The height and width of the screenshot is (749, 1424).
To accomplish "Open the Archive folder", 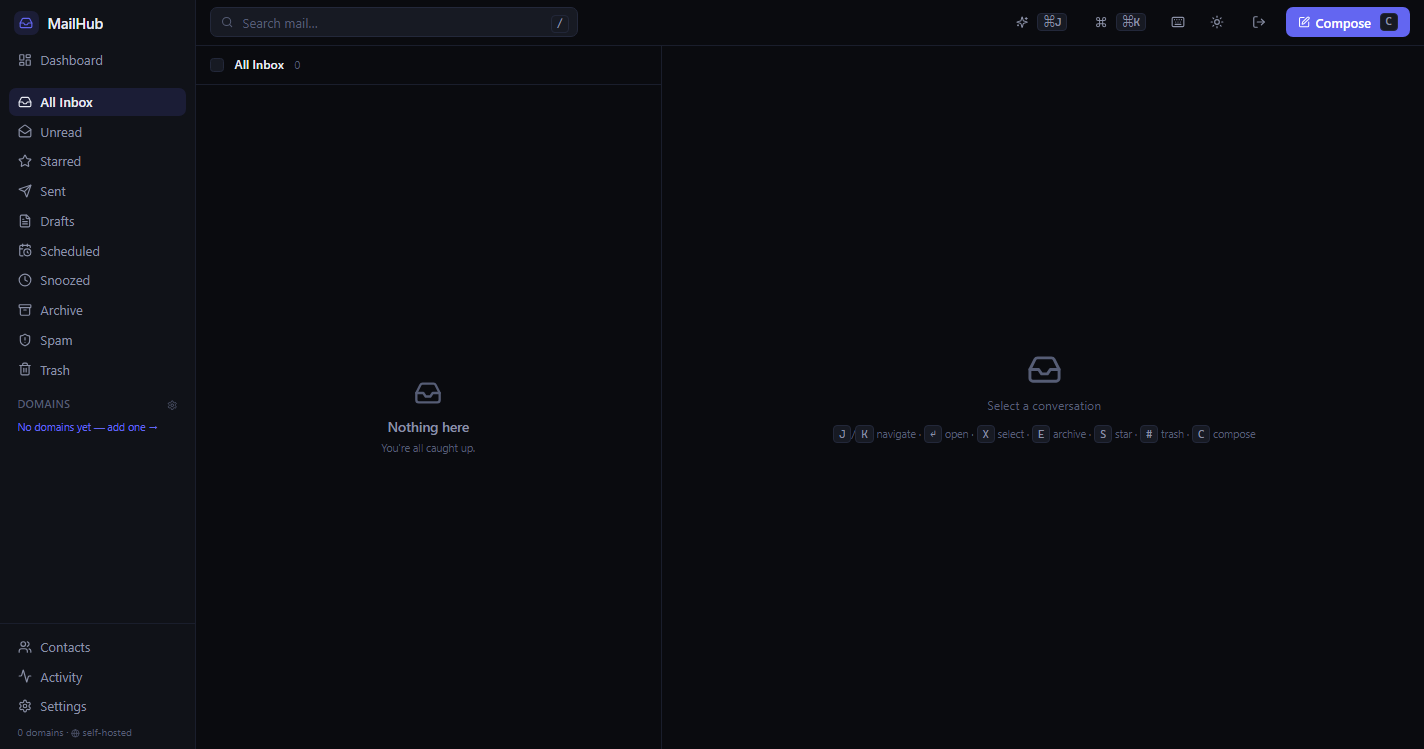I will [97, 310].
